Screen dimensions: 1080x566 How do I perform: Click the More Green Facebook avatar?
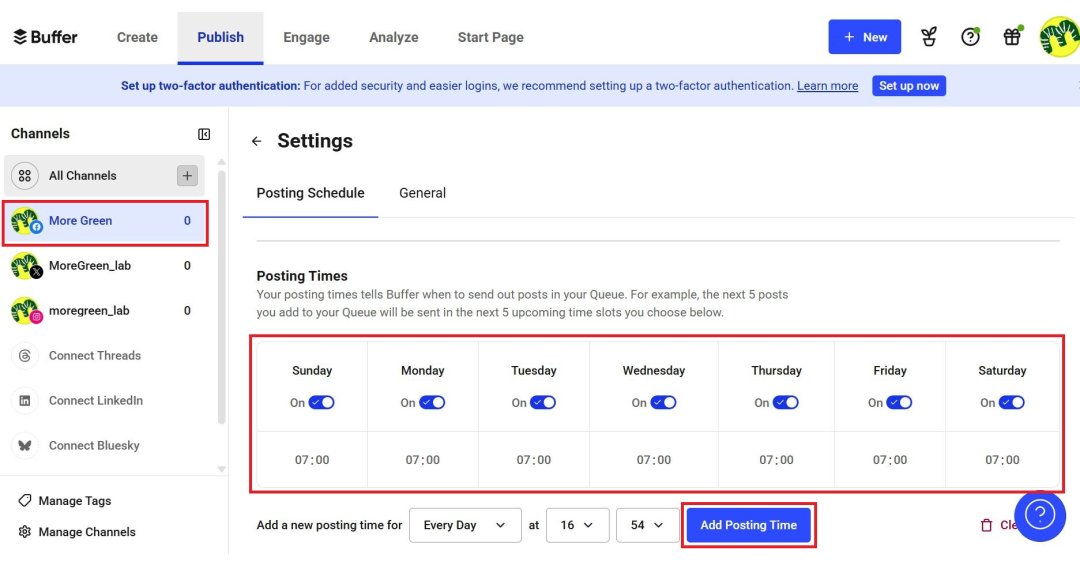[25, 221]
